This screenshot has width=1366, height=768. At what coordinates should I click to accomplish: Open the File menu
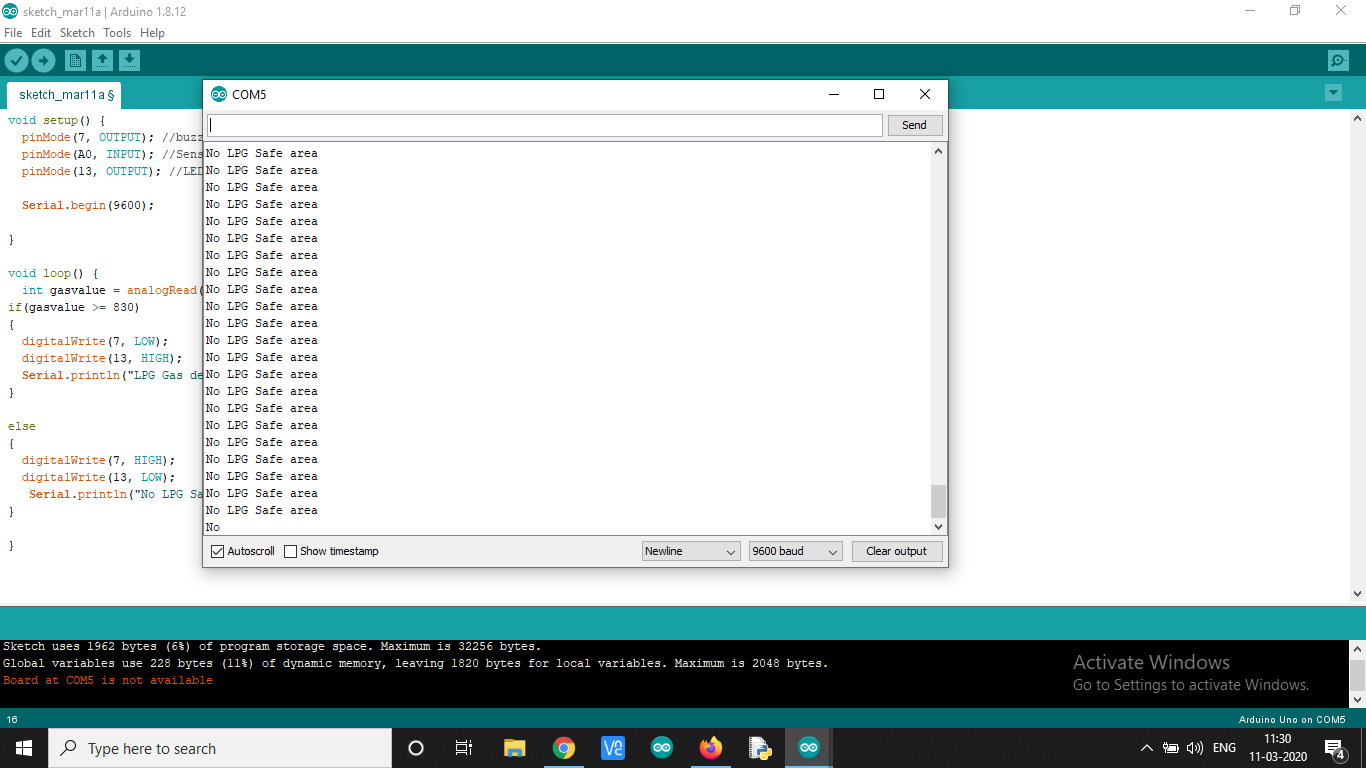point(13,33)
